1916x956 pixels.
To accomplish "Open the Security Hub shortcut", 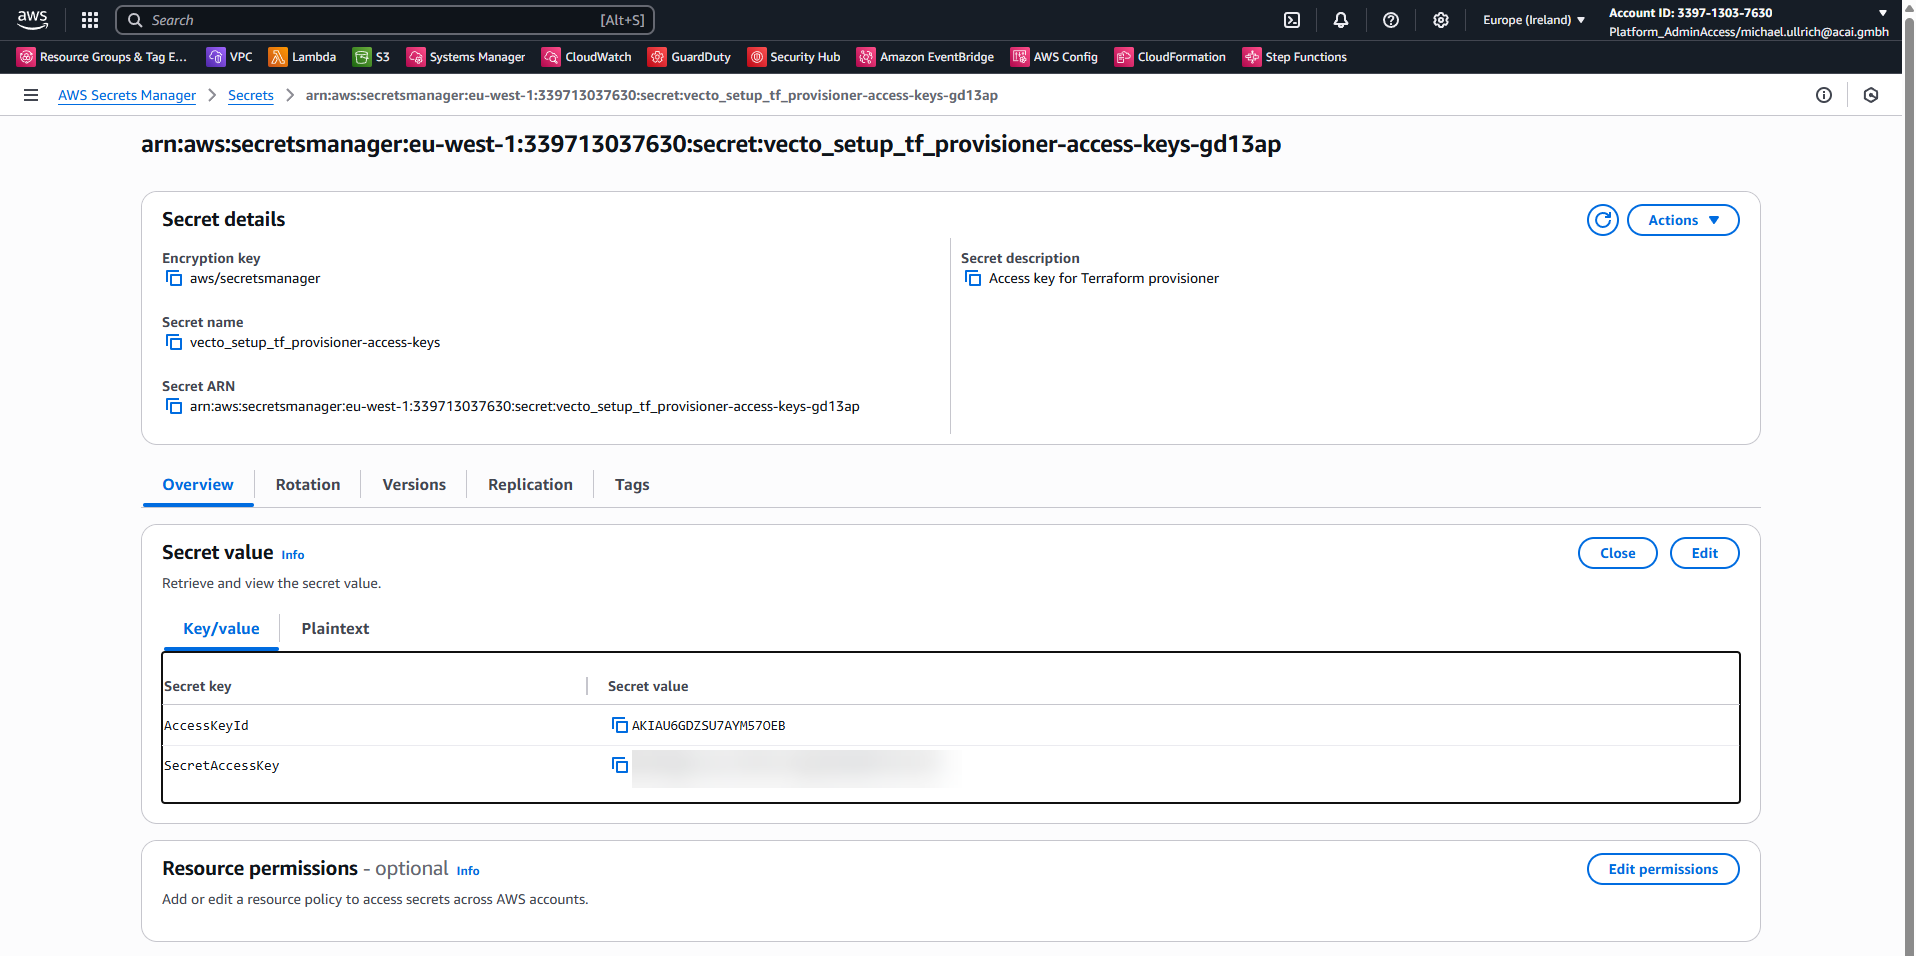I will pos(794,57).
